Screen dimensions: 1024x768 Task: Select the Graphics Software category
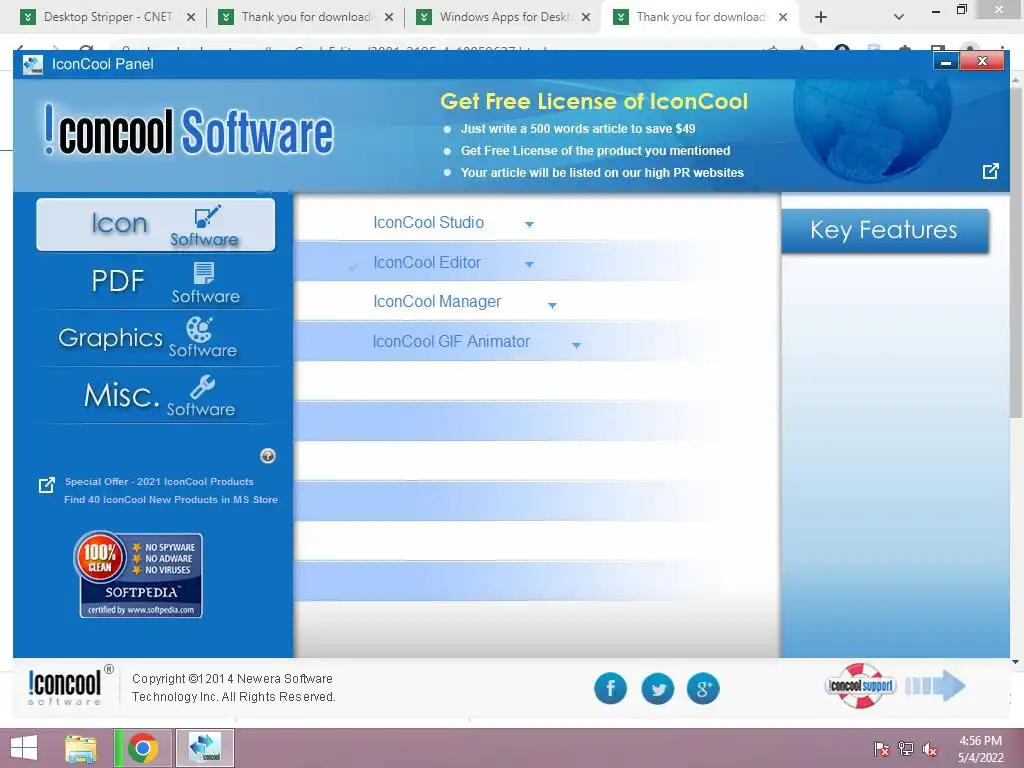pos(155,338)
